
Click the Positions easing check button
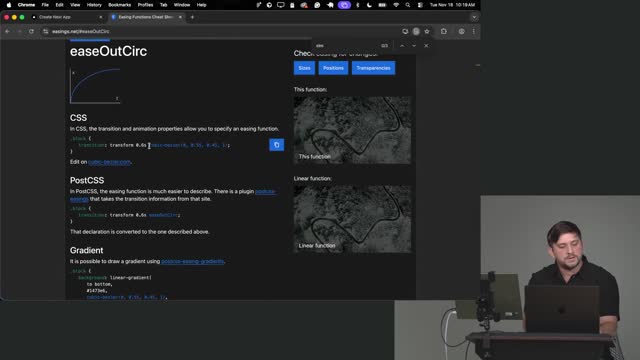tap(333, 68)
